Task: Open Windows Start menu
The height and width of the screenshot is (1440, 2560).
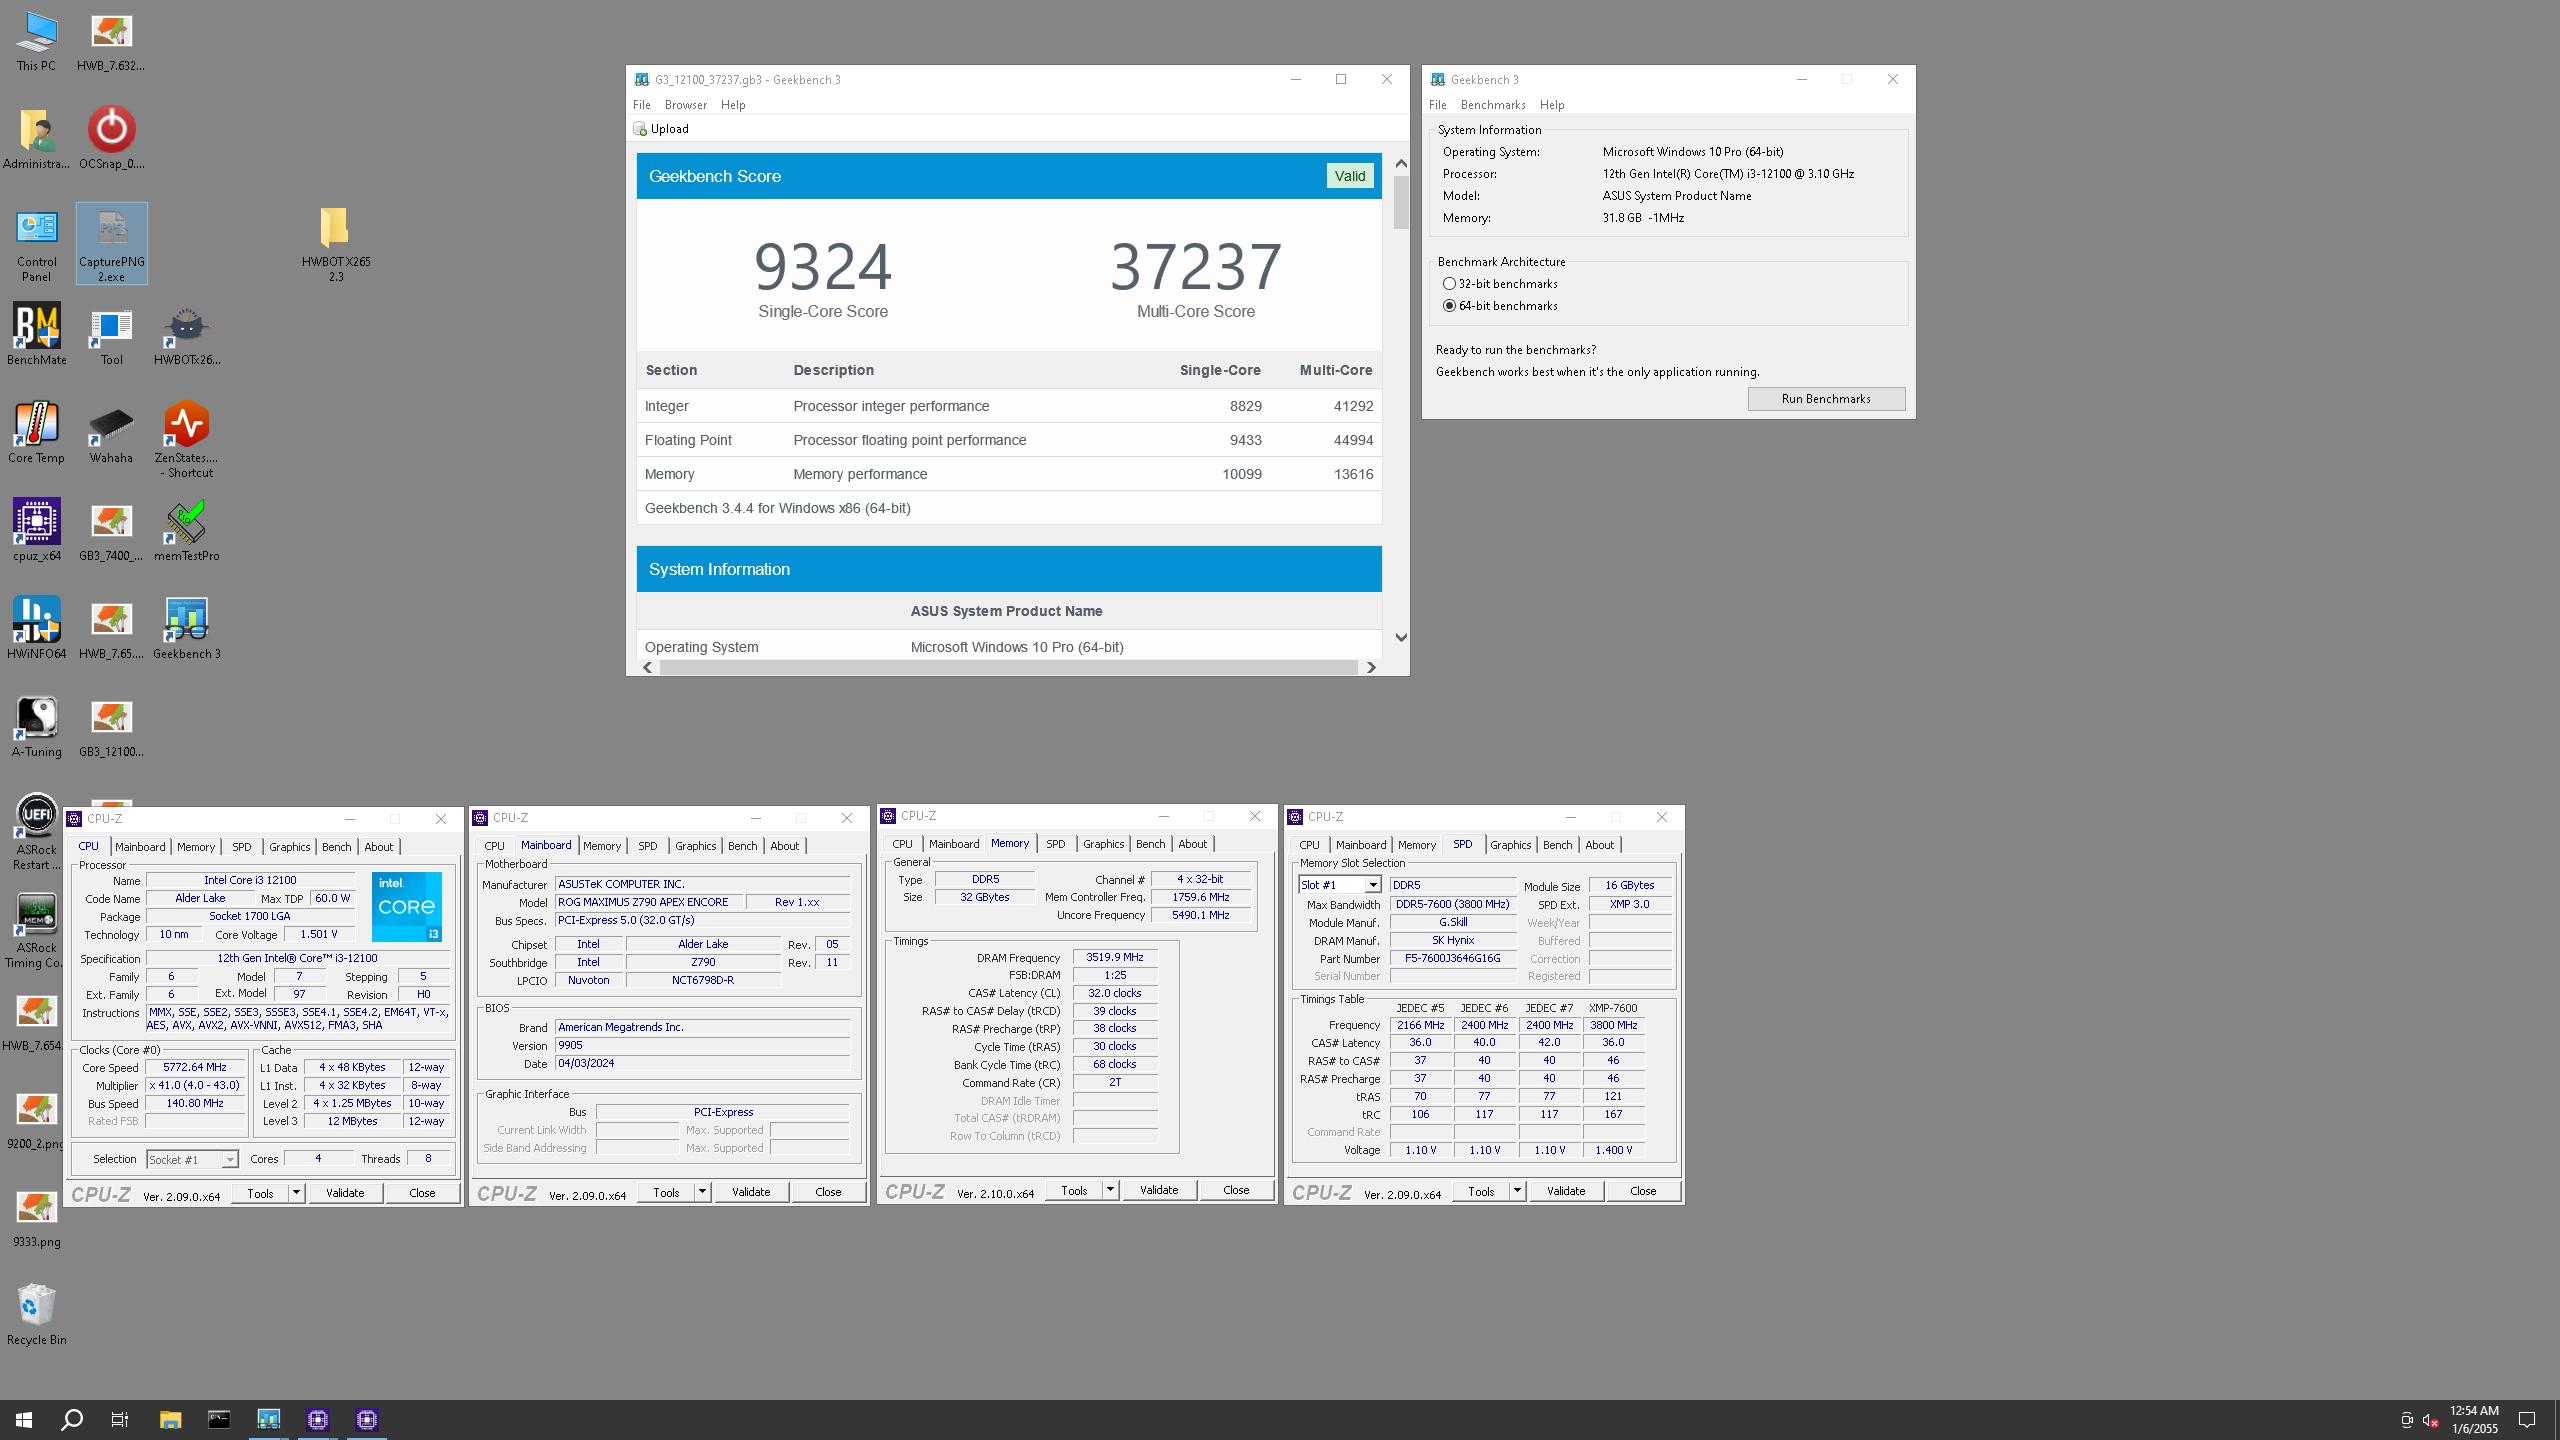Action: [x=24, y=1420]
